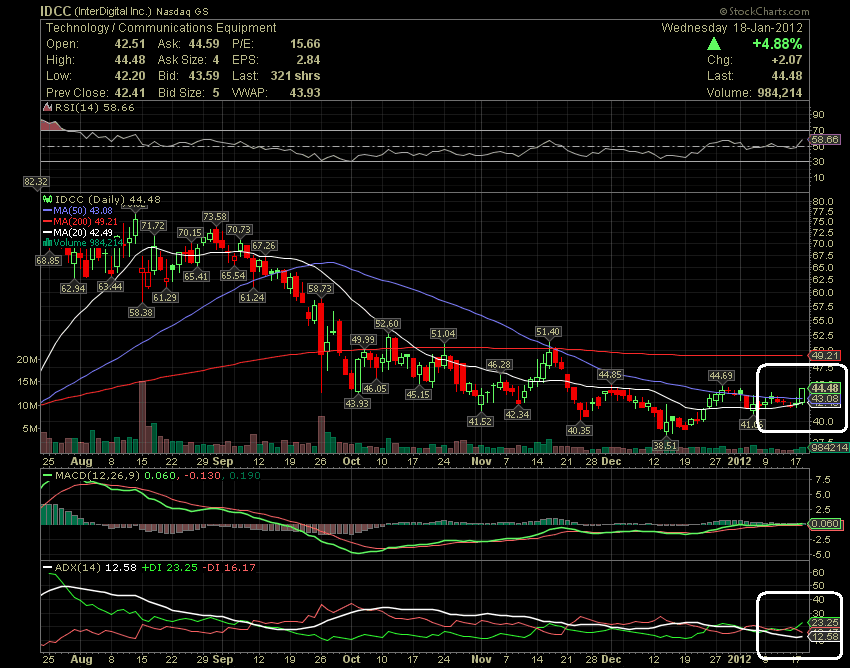Click the 41.52 low price annotation
This screenshot has height=668, width=850.
coord(480,421)
